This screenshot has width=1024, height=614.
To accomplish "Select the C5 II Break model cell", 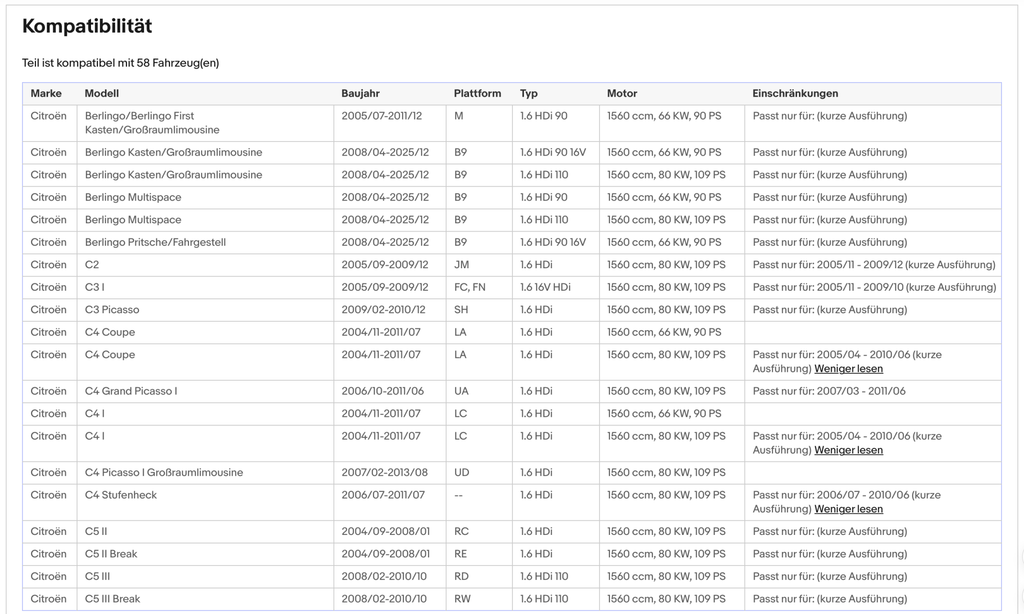I will click(205, 554).
